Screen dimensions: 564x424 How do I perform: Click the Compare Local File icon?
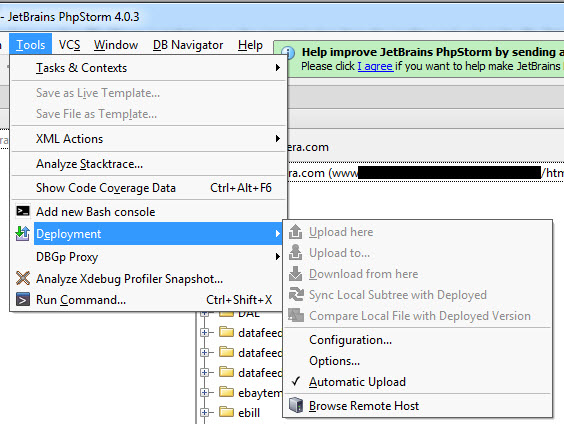click(296, 315)
